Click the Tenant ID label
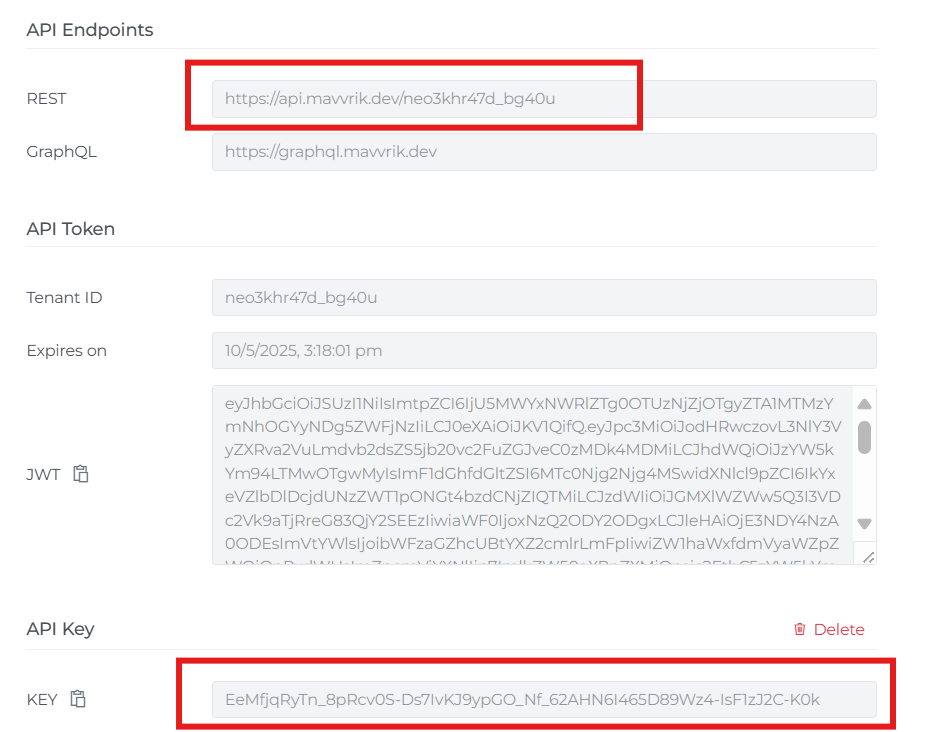The height and width of the screenshot is (732, 940). 64,298
